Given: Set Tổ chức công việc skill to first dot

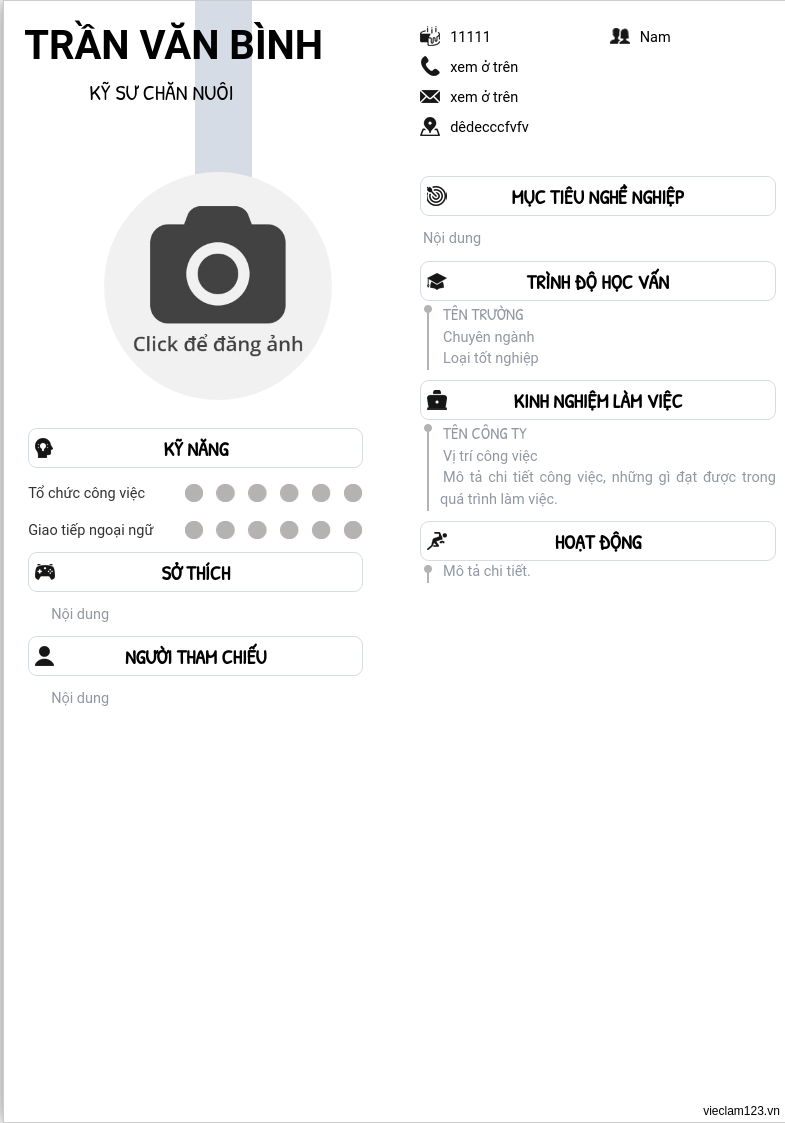Looking at the screenshot, I should [x=194, y=493].
